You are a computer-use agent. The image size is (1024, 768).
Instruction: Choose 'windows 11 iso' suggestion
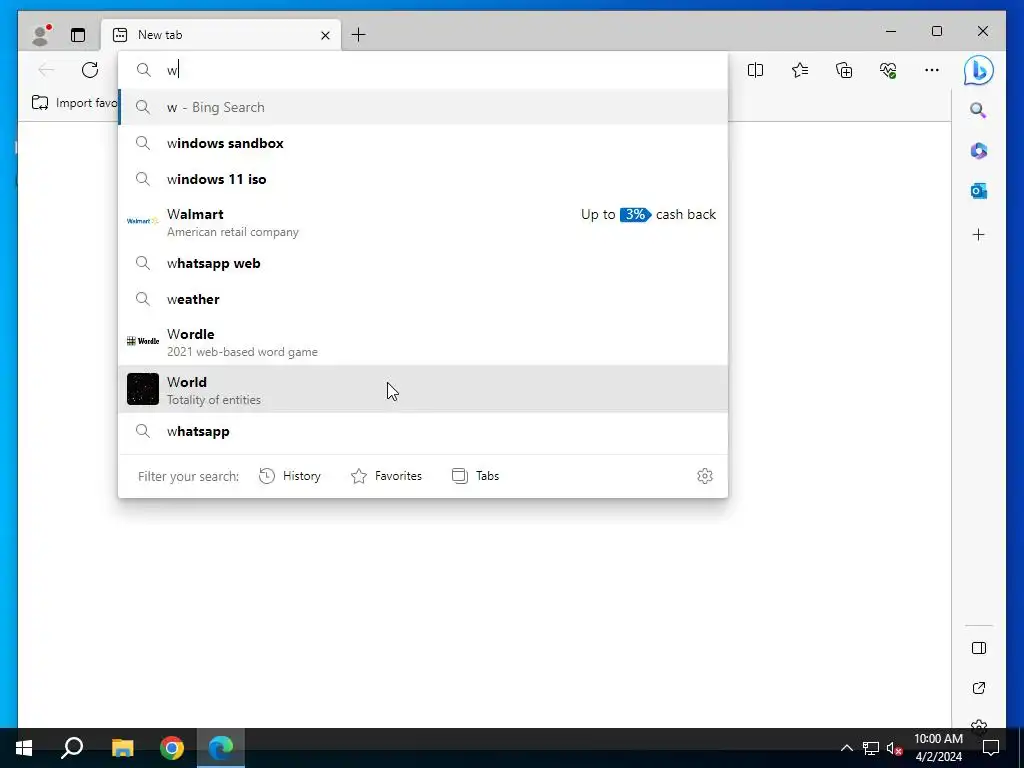pos(423,179)
